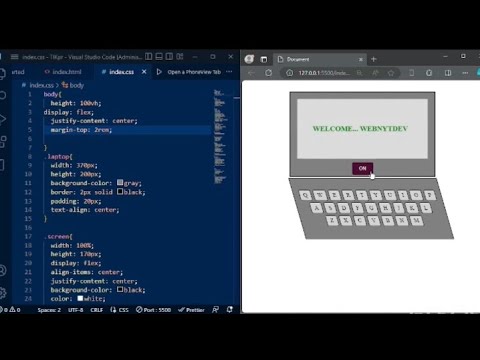Click UTF-8 encoding in the status bar
Image resolution: width=480 pixels, height=360 pixels.
pos(75,310)
